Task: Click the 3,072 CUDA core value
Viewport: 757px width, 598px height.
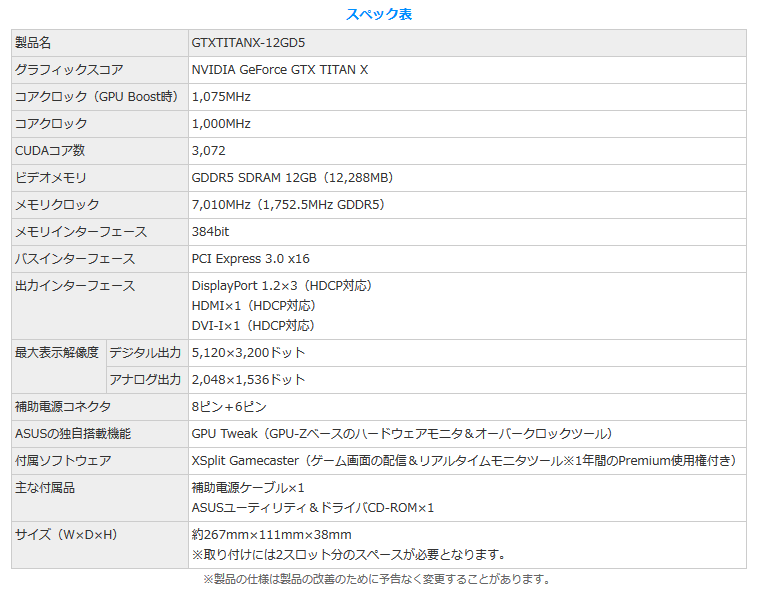Action: tap(208, 151)
